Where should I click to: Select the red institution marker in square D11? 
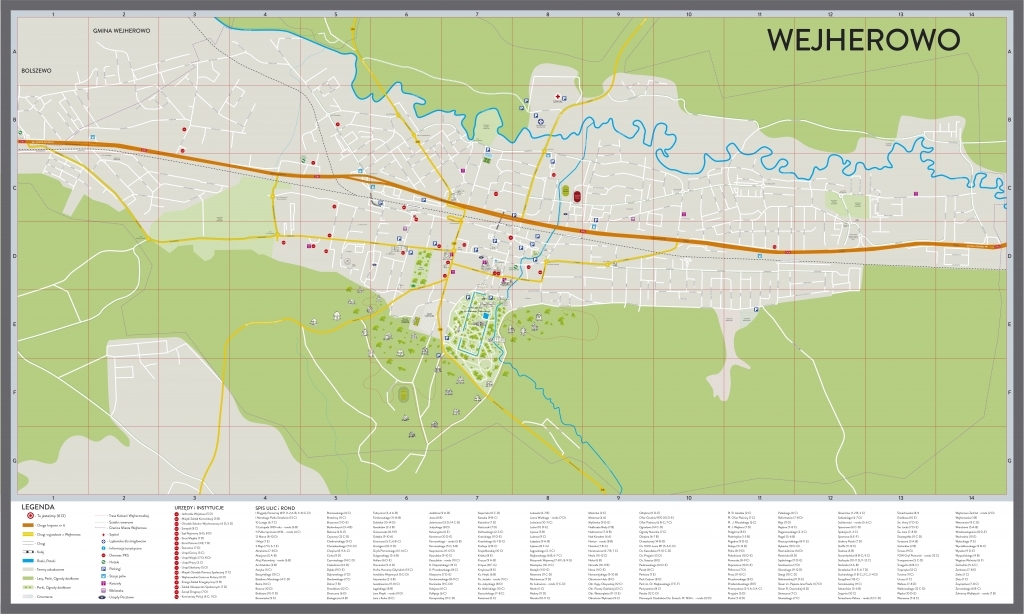pyautogui.click(x=775, y=248)
